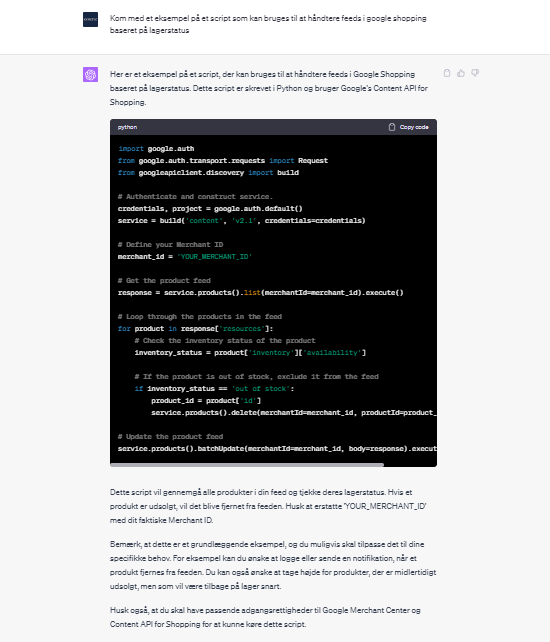Copy the assistant response with clipboard icon

point(447,73)
